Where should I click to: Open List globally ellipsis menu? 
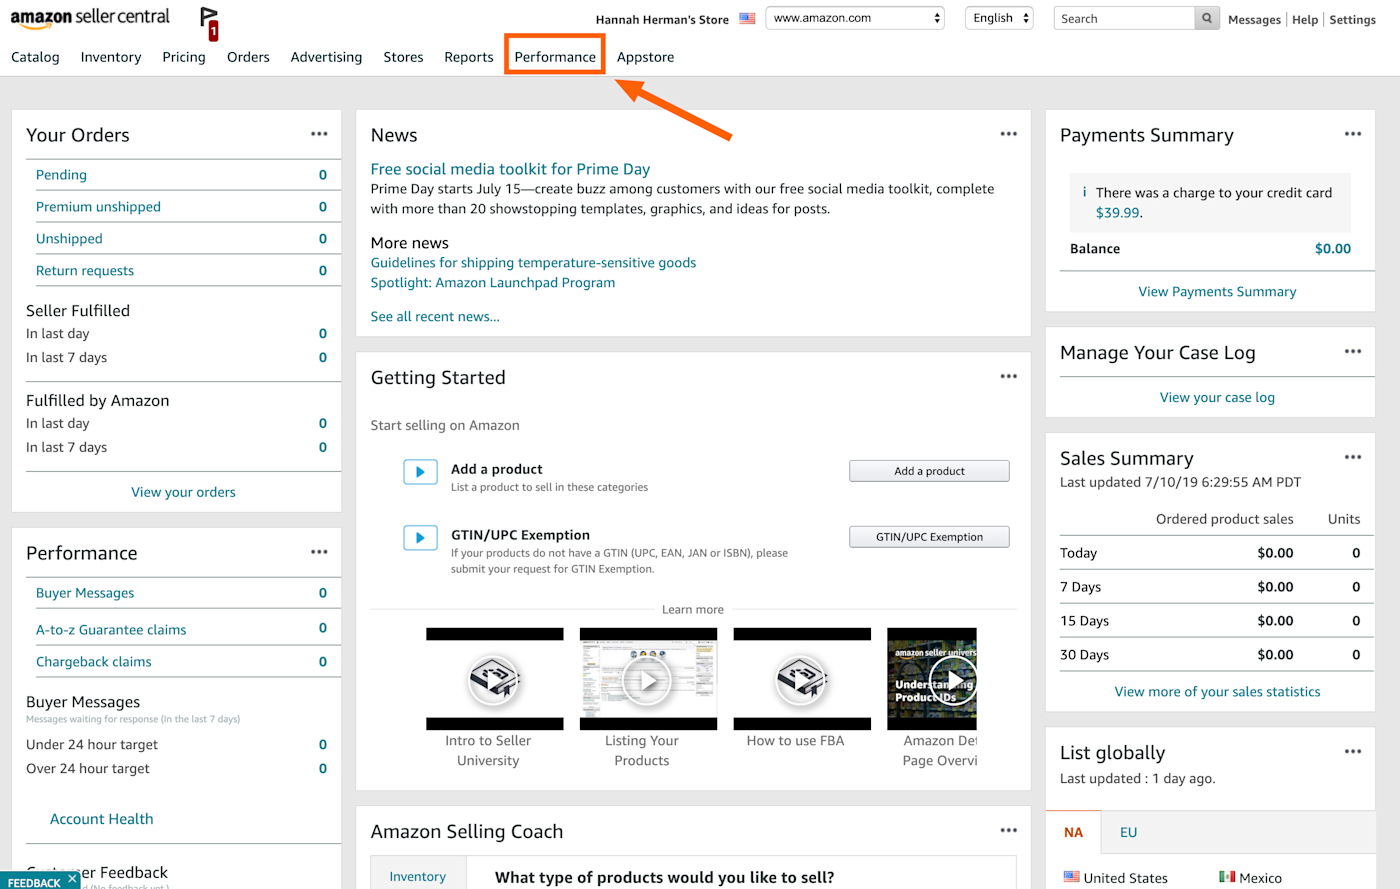[x=1353, y=752]
